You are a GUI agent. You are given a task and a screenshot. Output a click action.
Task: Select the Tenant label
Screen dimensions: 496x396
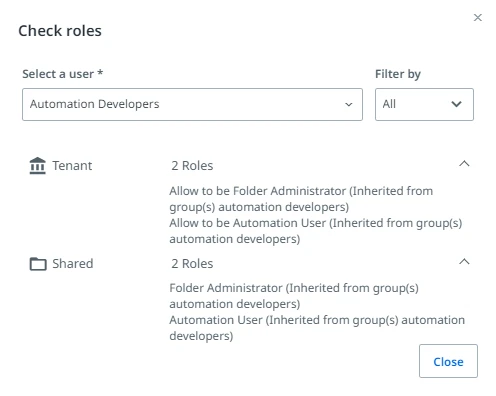[72, 166]
